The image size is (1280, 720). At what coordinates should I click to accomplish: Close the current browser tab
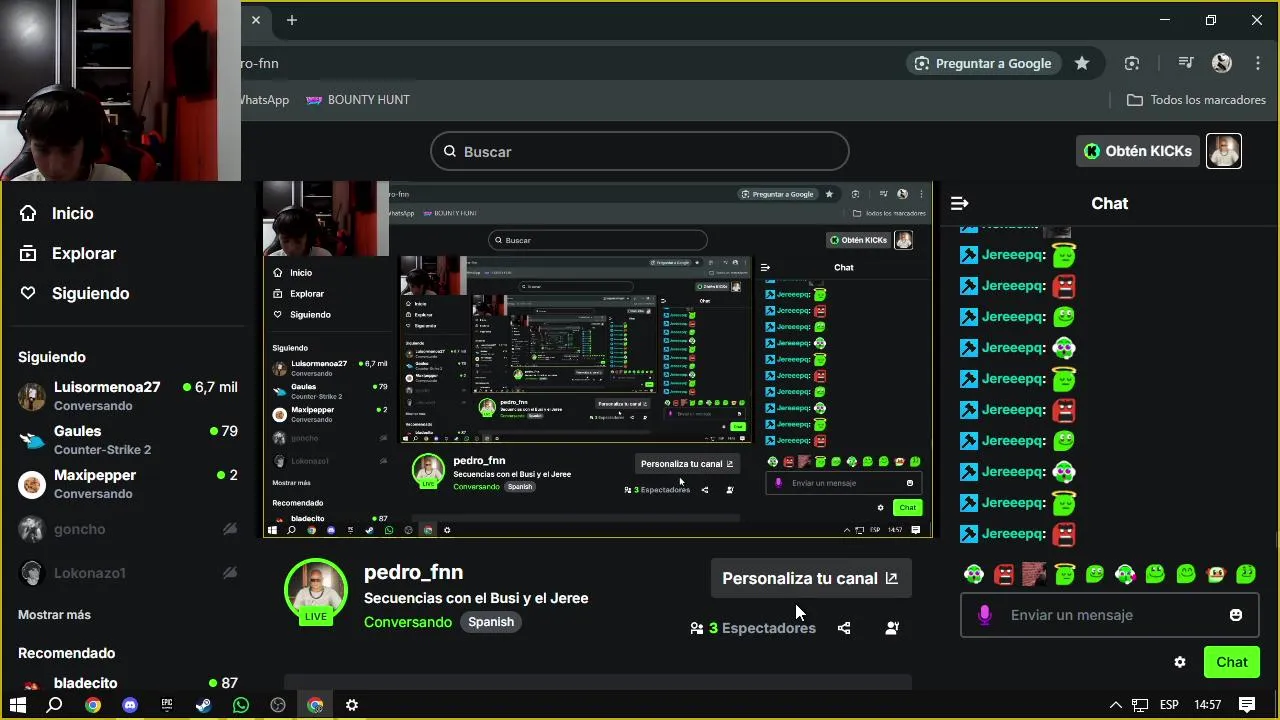click(256, 20)
